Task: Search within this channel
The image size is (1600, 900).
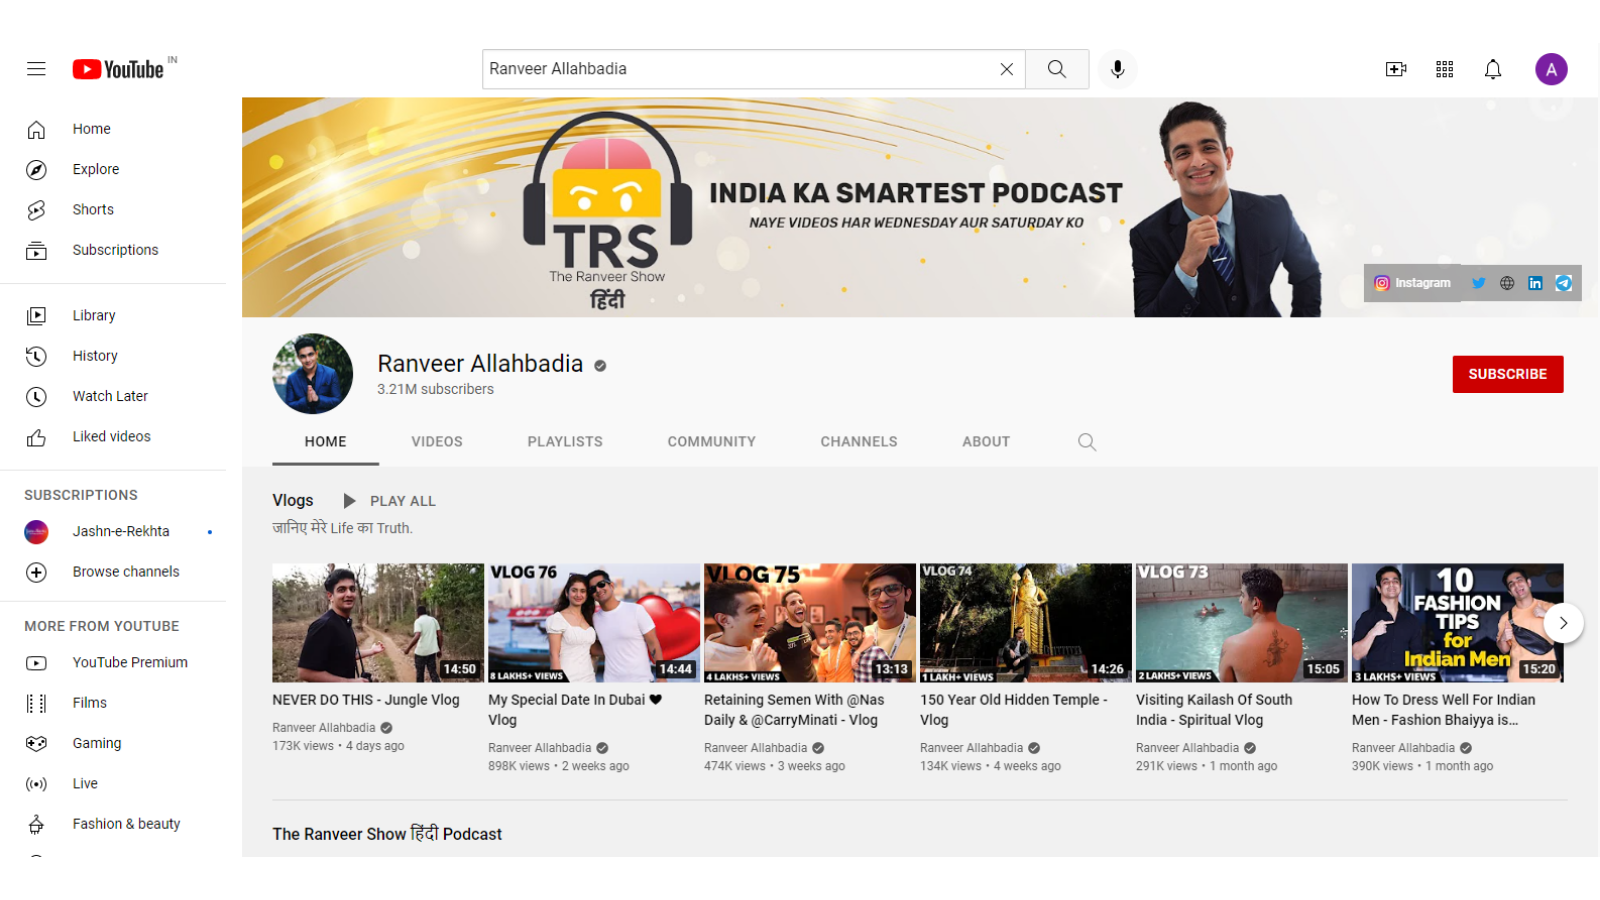Action: point(1087,442)
